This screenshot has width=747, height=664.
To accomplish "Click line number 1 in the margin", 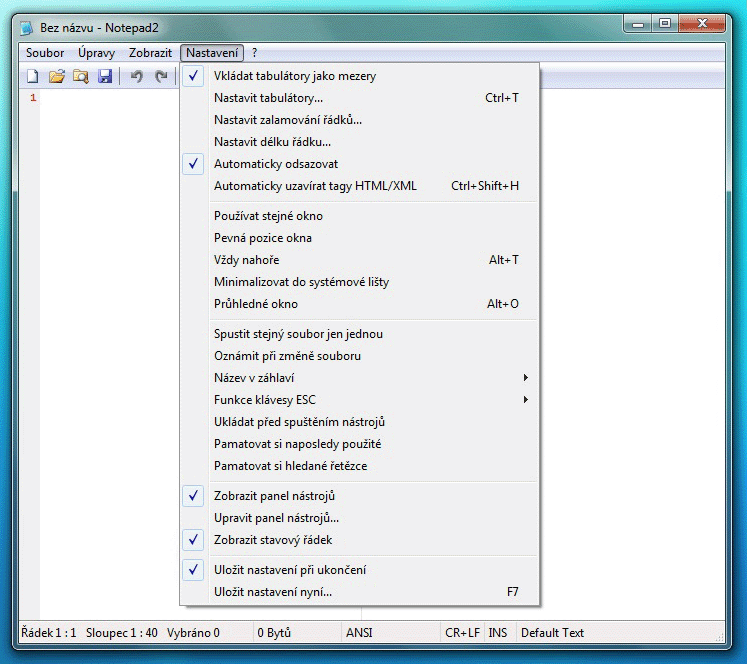I will (33, 98).
